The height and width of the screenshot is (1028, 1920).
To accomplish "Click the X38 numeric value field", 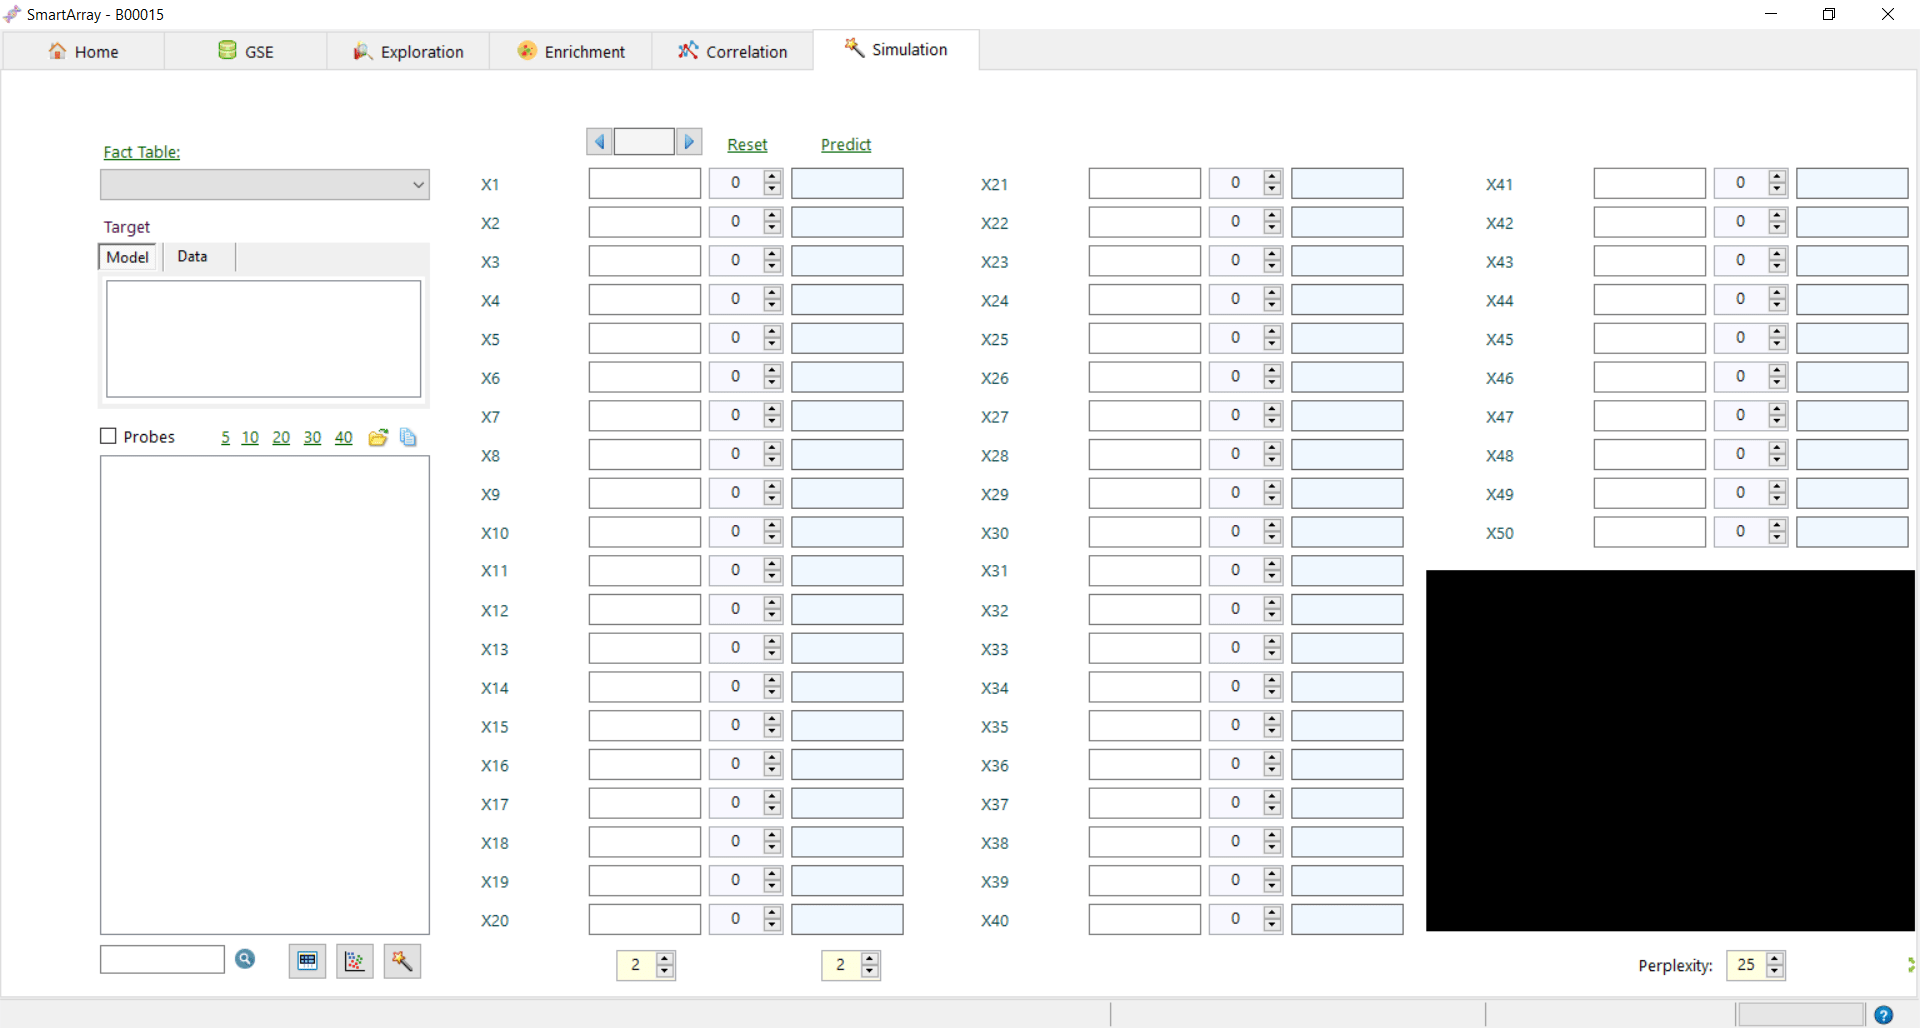I will pyautogui.click(x=1236, y=841).
